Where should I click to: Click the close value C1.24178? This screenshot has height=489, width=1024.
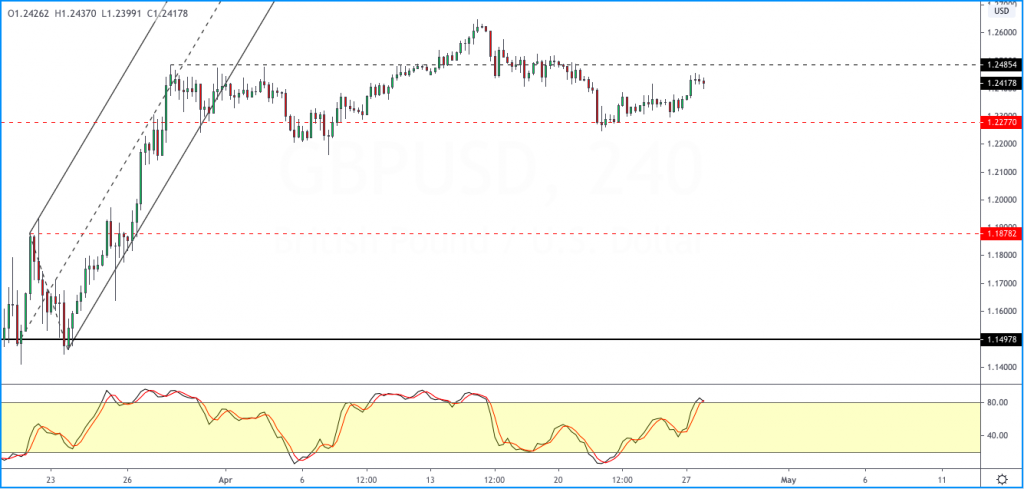tap(168, 13)
